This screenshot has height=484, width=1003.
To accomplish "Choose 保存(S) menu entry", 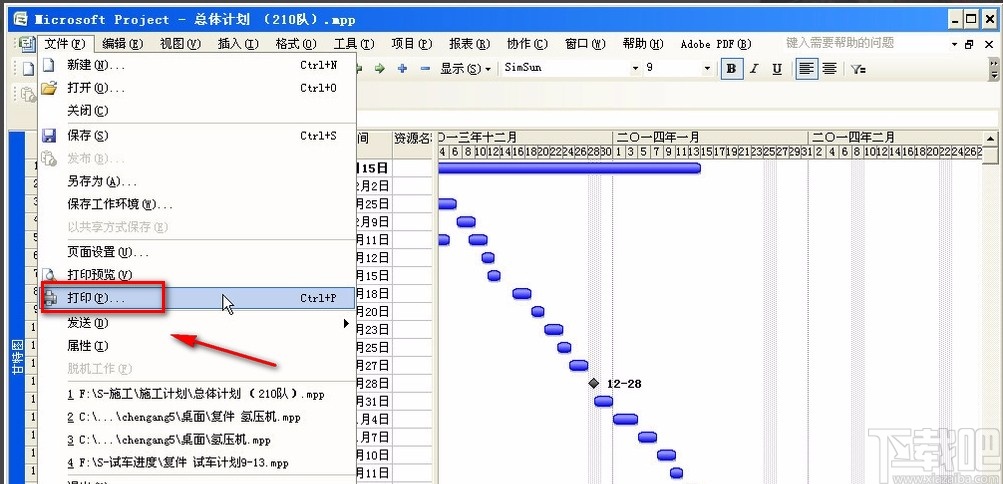I will pyautogui.click(x=197, y=136).
